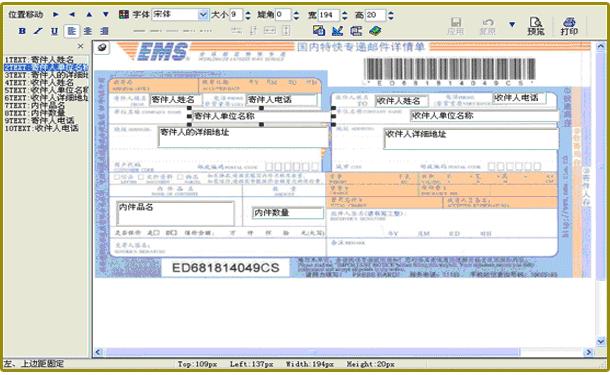Select list item 10TEXT:收件人电话
The image size is (610, 375).
click(42, 128)
